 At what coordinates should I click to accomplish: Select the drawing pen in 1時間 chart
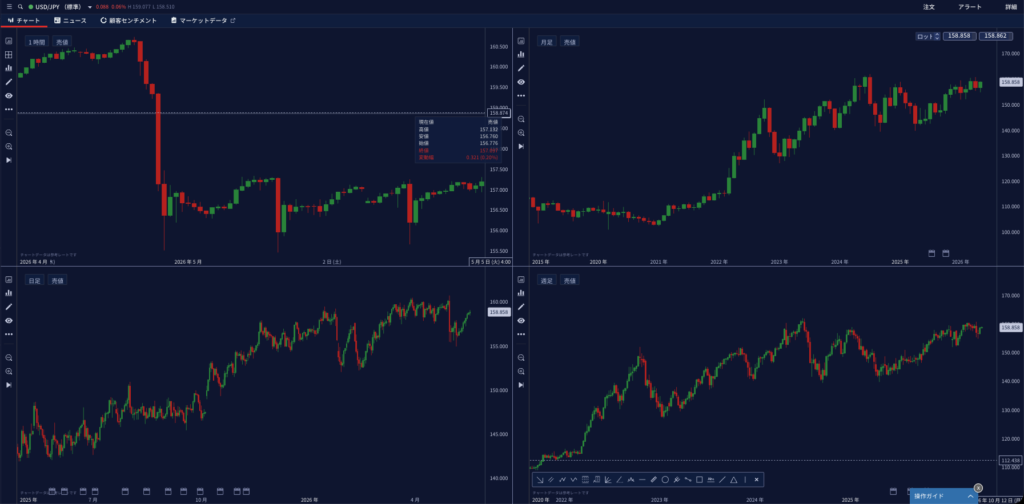pos(8,82)
